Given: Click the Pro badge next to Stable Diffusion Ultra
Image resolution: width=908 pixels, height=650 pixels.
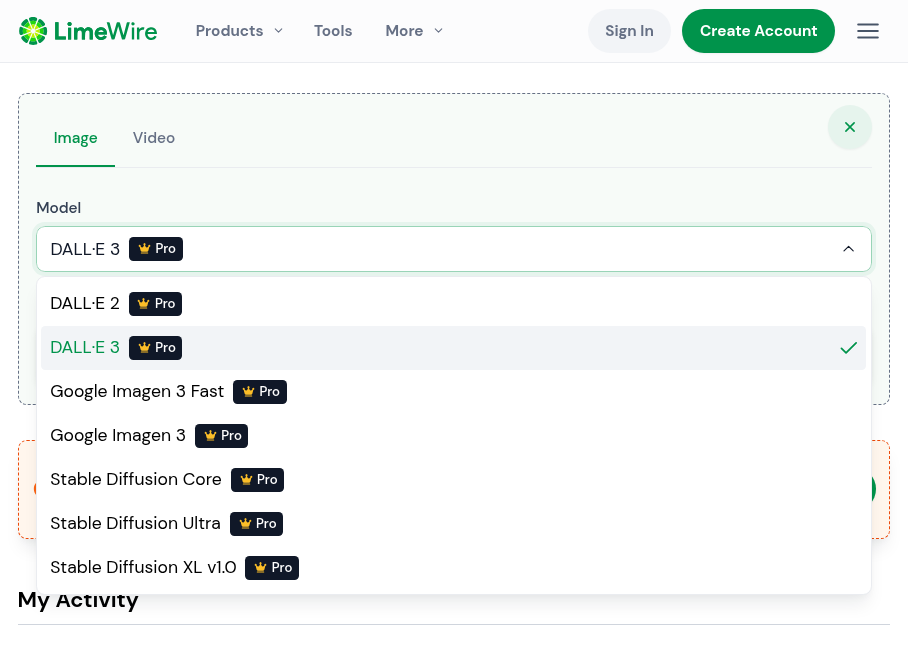Looking at the screenshot, I should (x=257, y=524).
